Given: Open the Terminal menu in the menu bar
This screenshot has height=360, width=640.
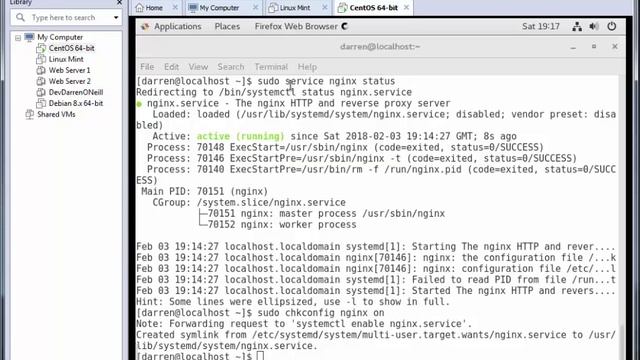Looking at the screenshot, I should point(271,67).
